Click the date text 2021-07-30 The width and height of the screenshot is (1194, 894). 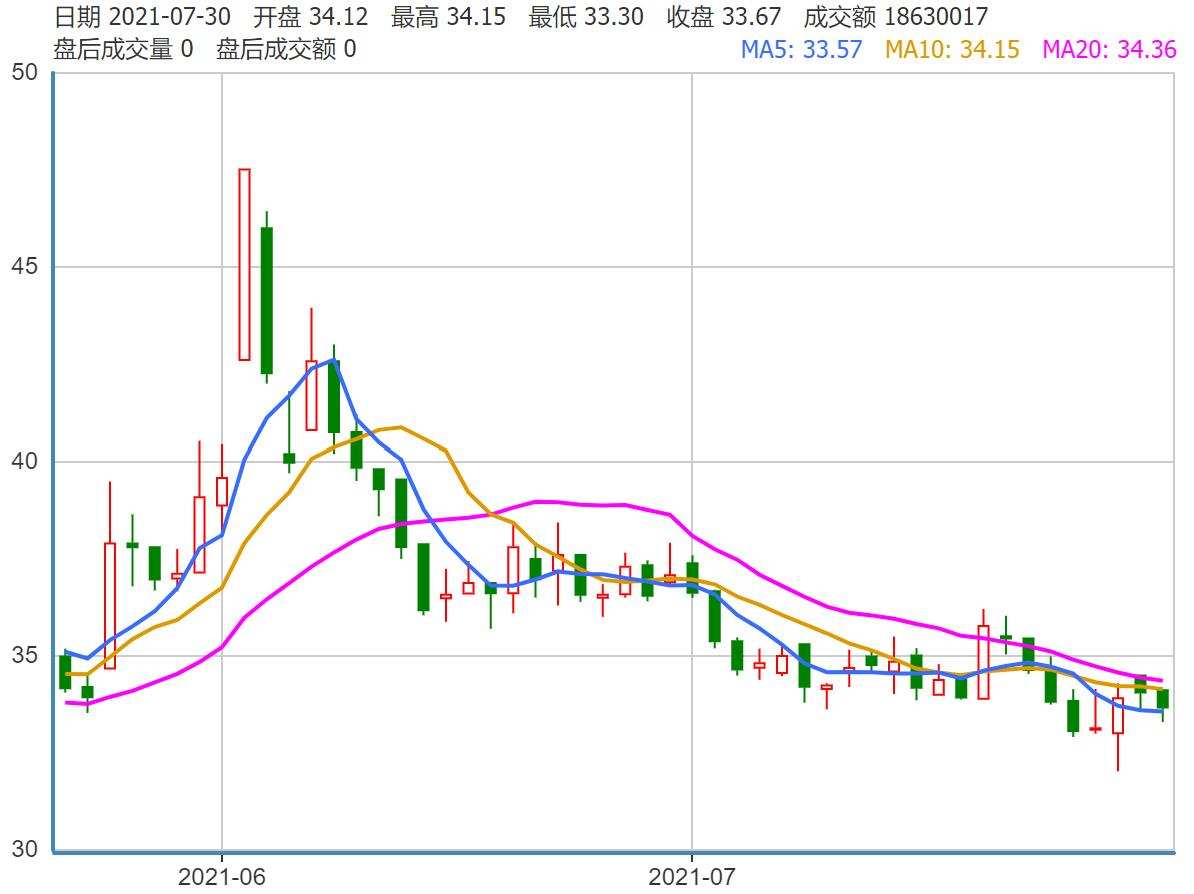click(x=170, y=16)
